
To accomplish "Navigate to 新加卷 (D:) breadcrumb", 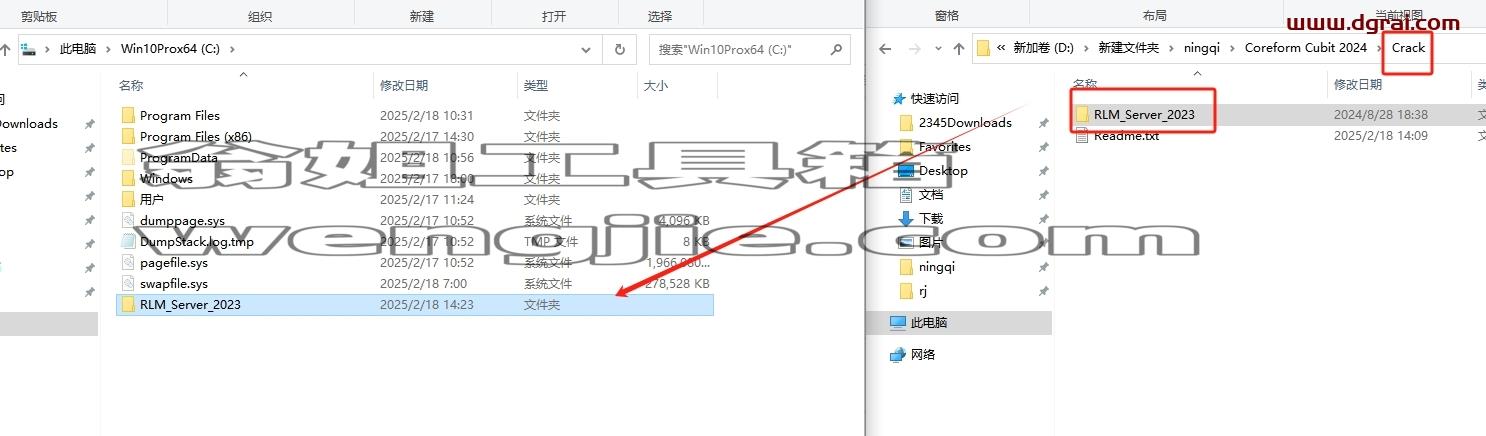I will coord(1046,47).
